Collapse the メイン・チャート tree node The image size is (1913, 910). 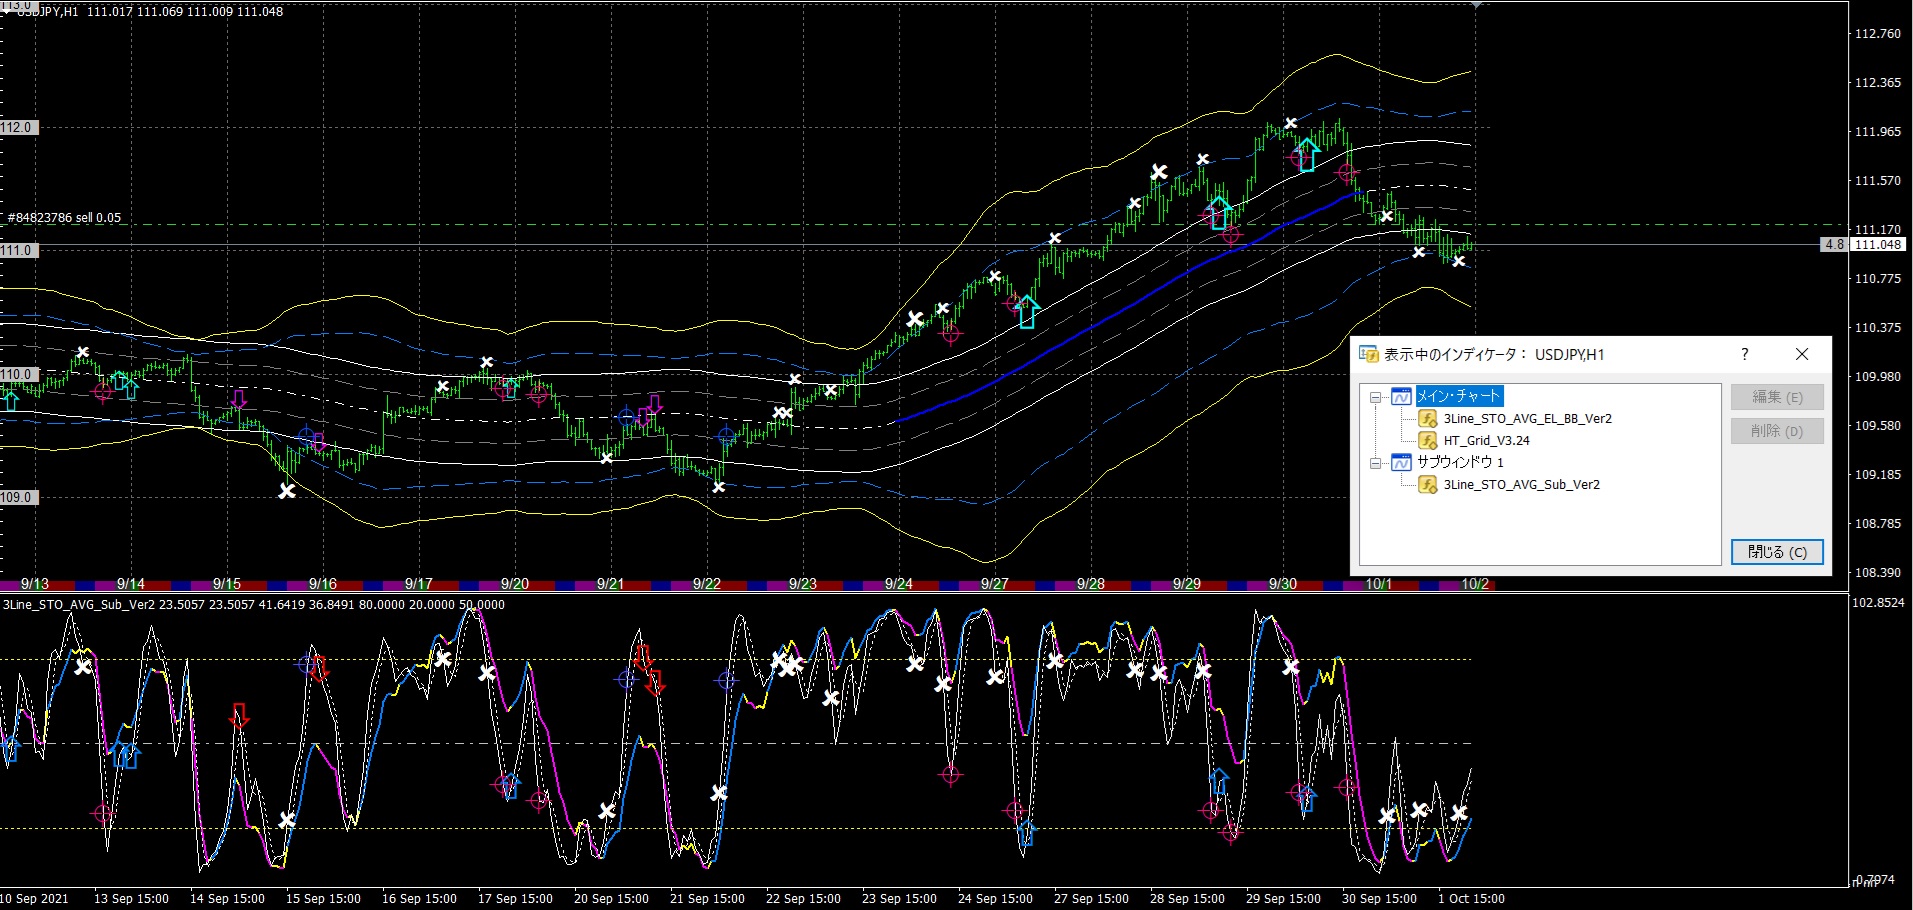(1376, 397)
